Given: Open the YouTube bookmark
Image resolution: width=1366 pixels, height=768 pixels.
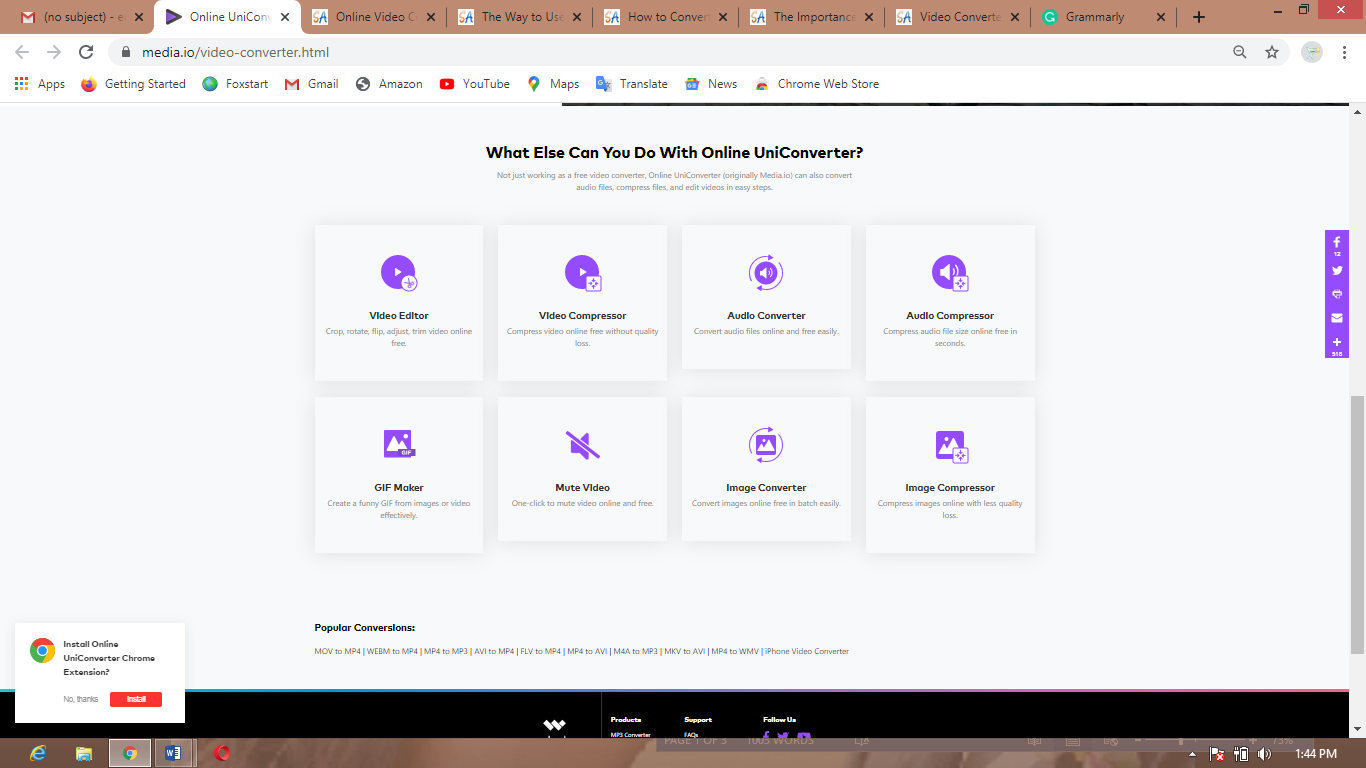Looking at the screenshot, I should (x=475, y=84).
